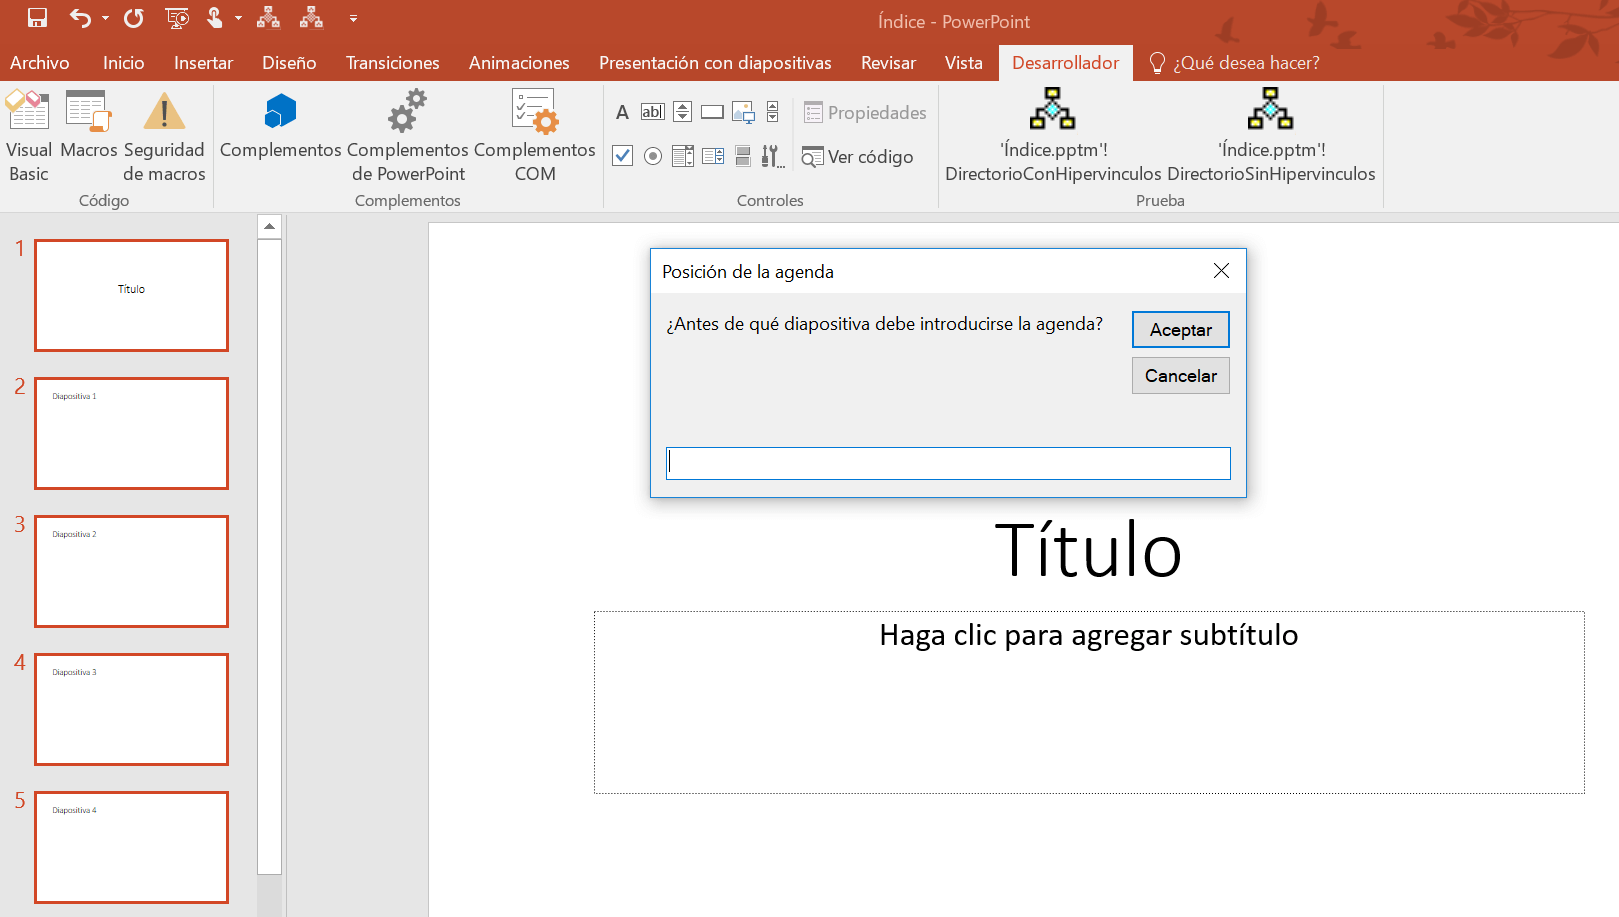Insert a Toggle Button control

pyautogui.click(x=743, y=156)
